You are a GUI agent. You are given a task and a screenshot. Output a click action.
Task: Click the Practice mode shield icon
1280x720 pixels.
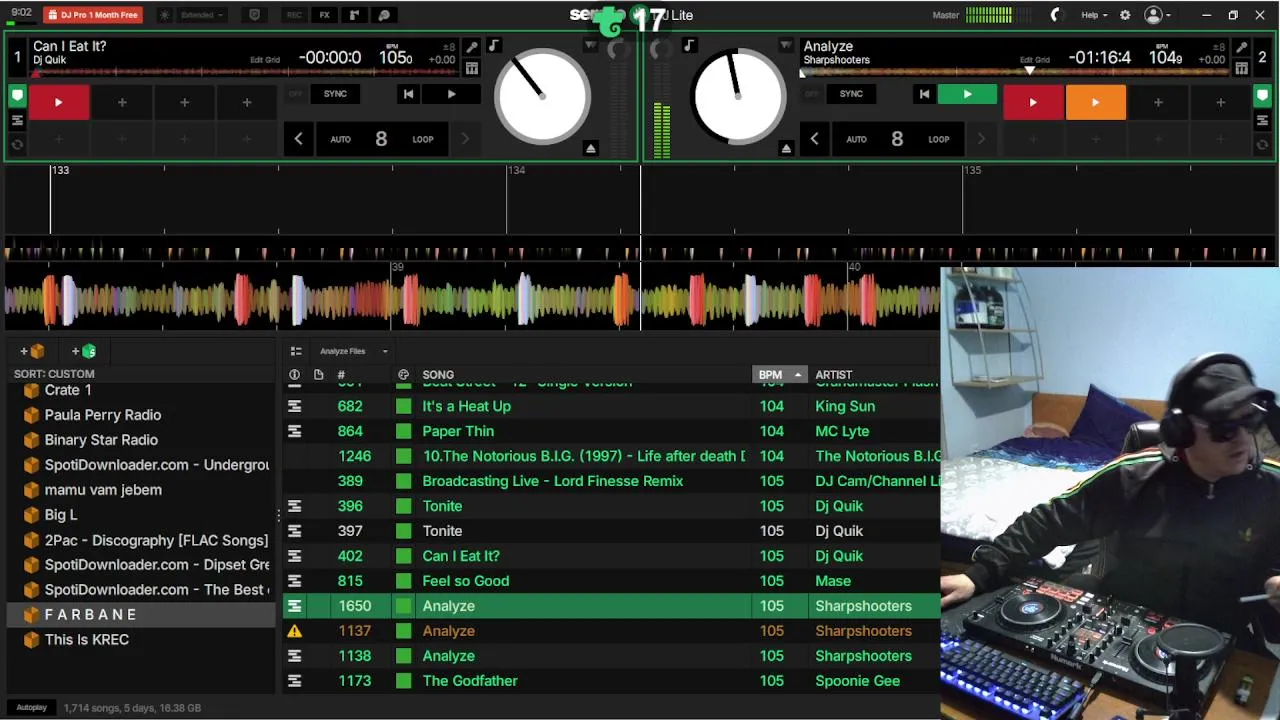pyautogui.click(x=254, y=15)
